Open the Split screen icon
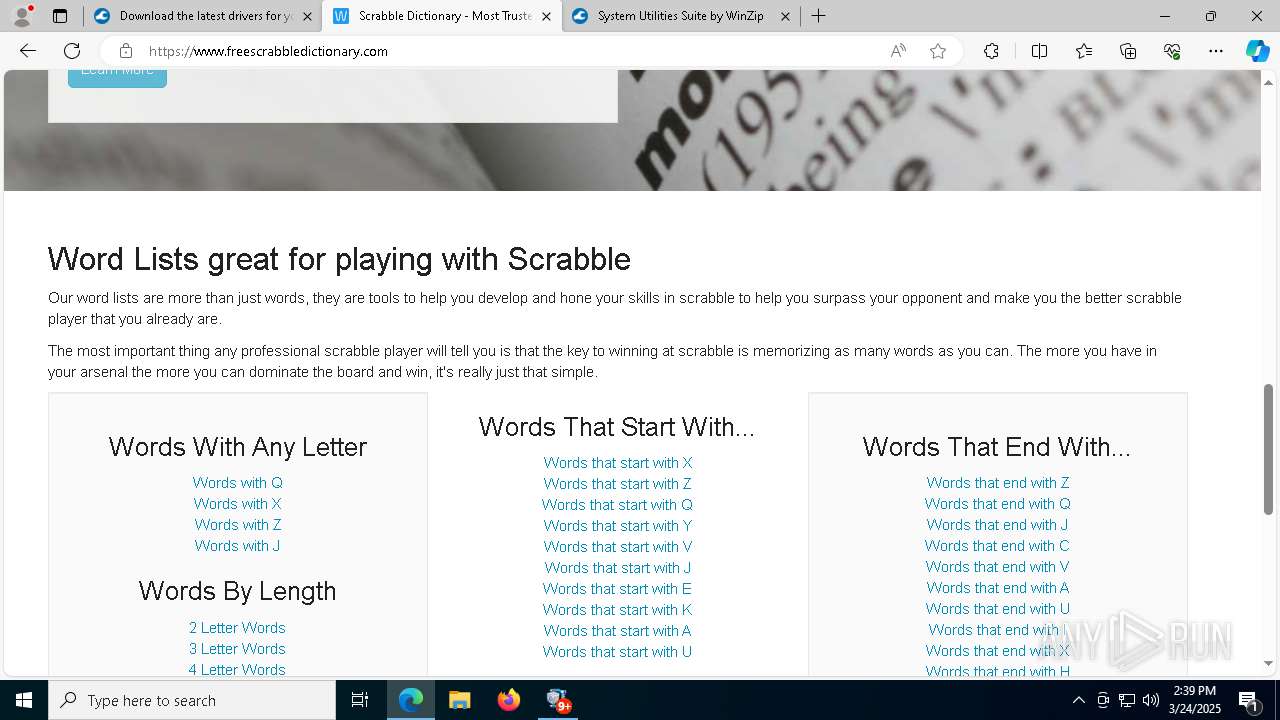Screen dimensions: 1280x720 [x=1039, y=51]
